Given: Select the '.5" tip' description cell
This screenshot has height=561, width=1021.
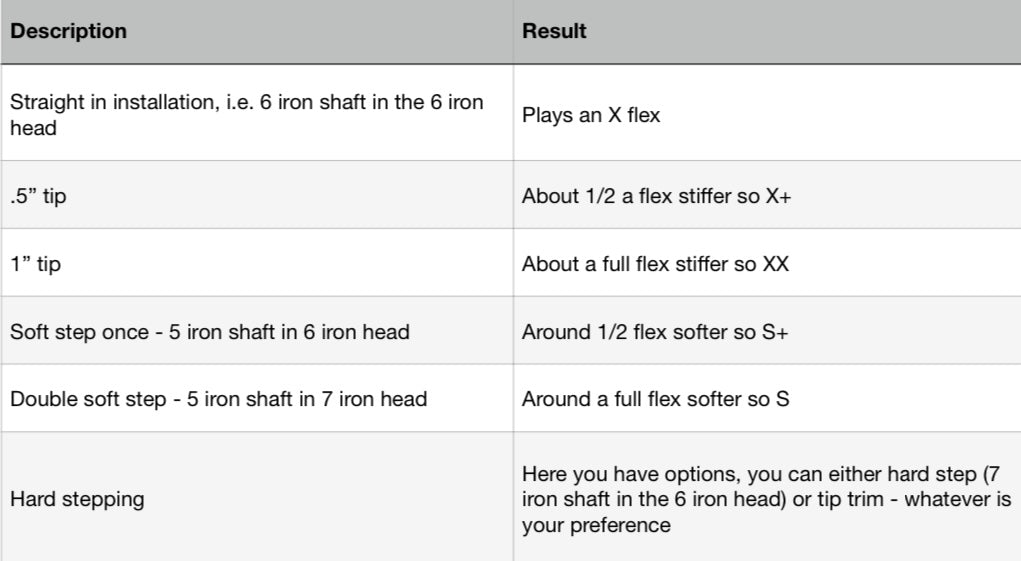Looking at the screenshot, I should click(38, 196).
